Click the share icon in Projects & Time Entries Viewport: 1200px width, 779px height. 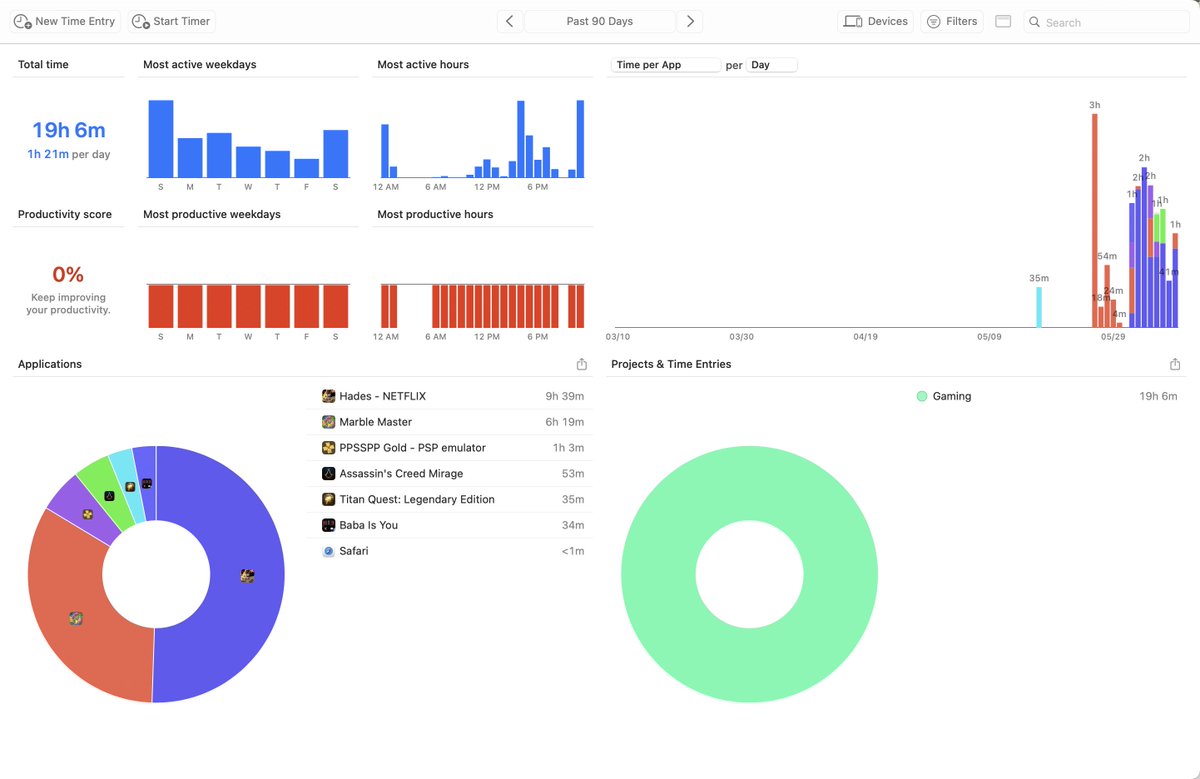pos(1175,365)
